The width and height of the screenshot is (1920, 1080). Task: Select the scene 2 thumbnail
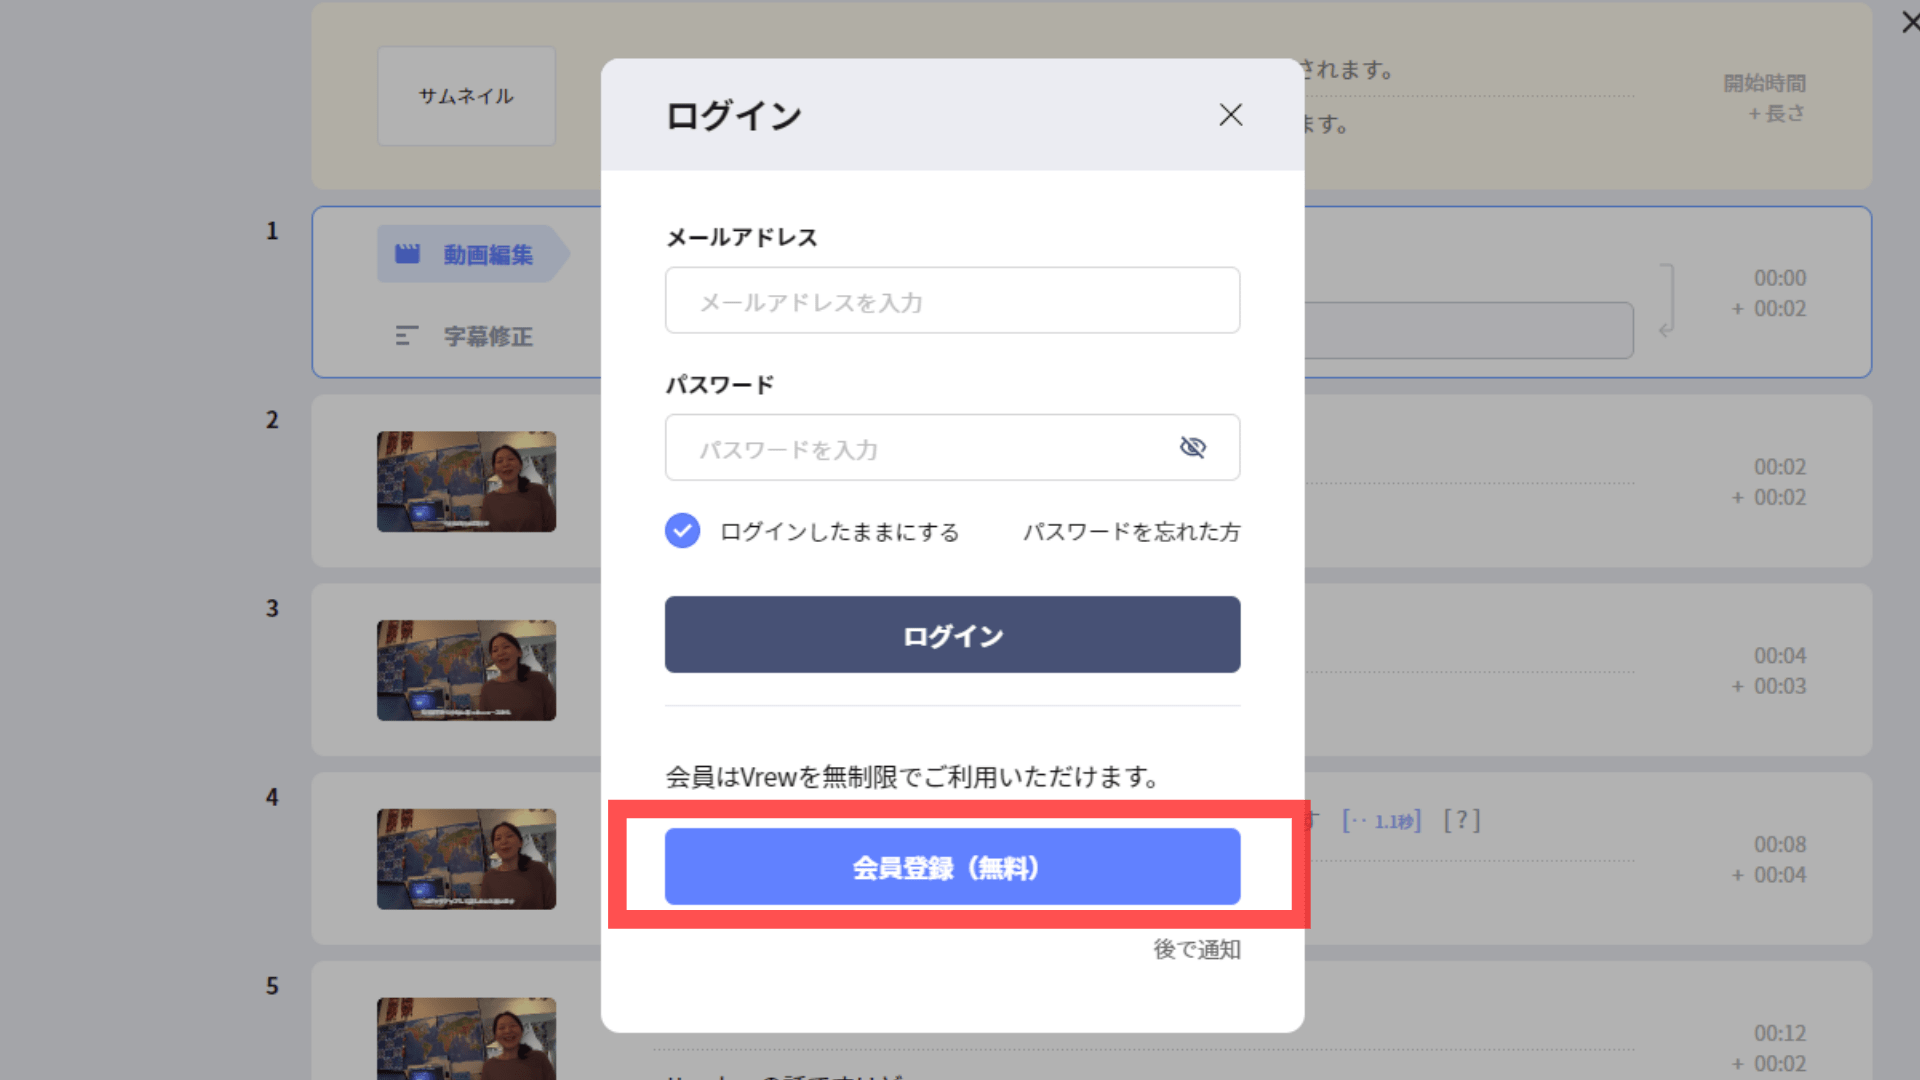(466, 481)
